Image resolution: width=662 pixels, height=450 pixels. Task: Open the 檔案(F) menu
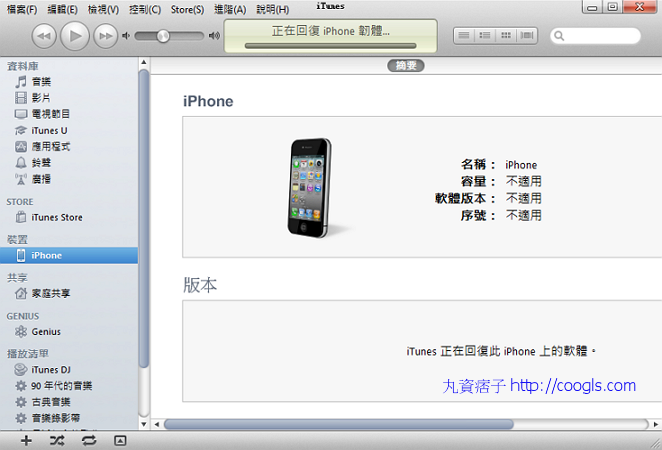22,9
